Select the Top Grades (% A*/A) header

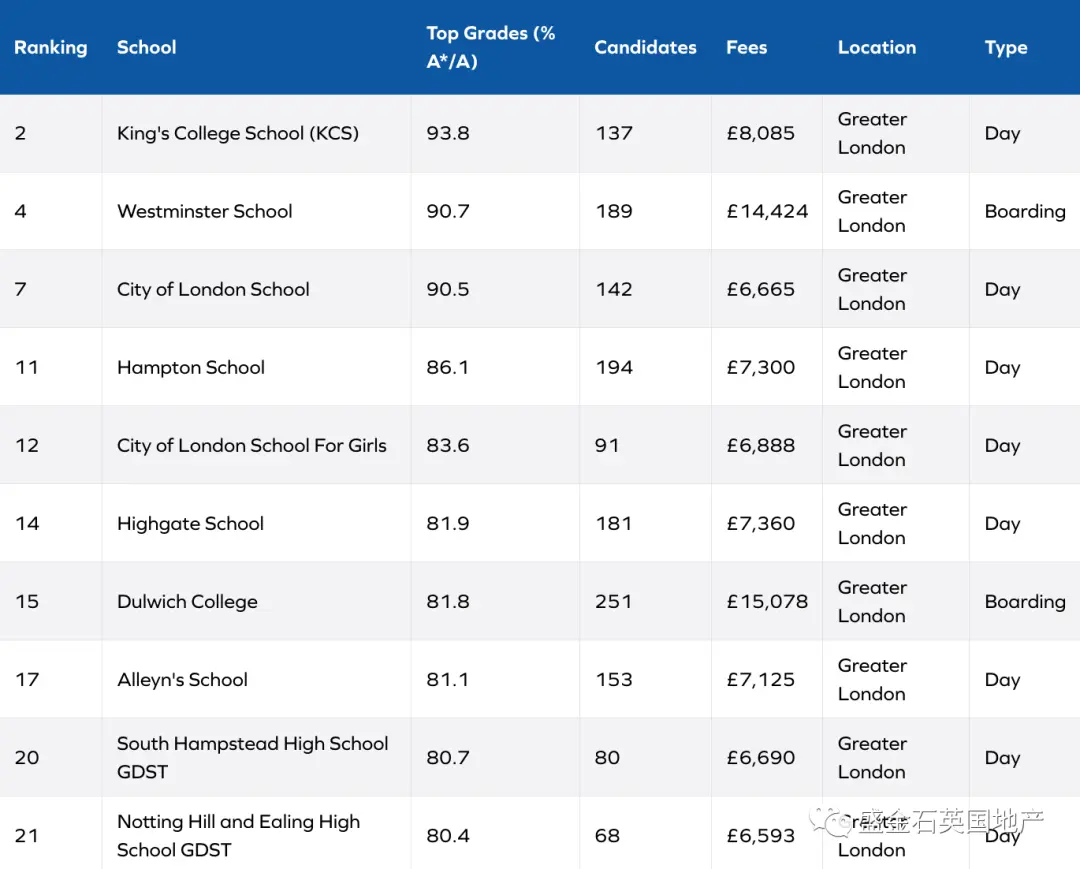tap(490, 48)
